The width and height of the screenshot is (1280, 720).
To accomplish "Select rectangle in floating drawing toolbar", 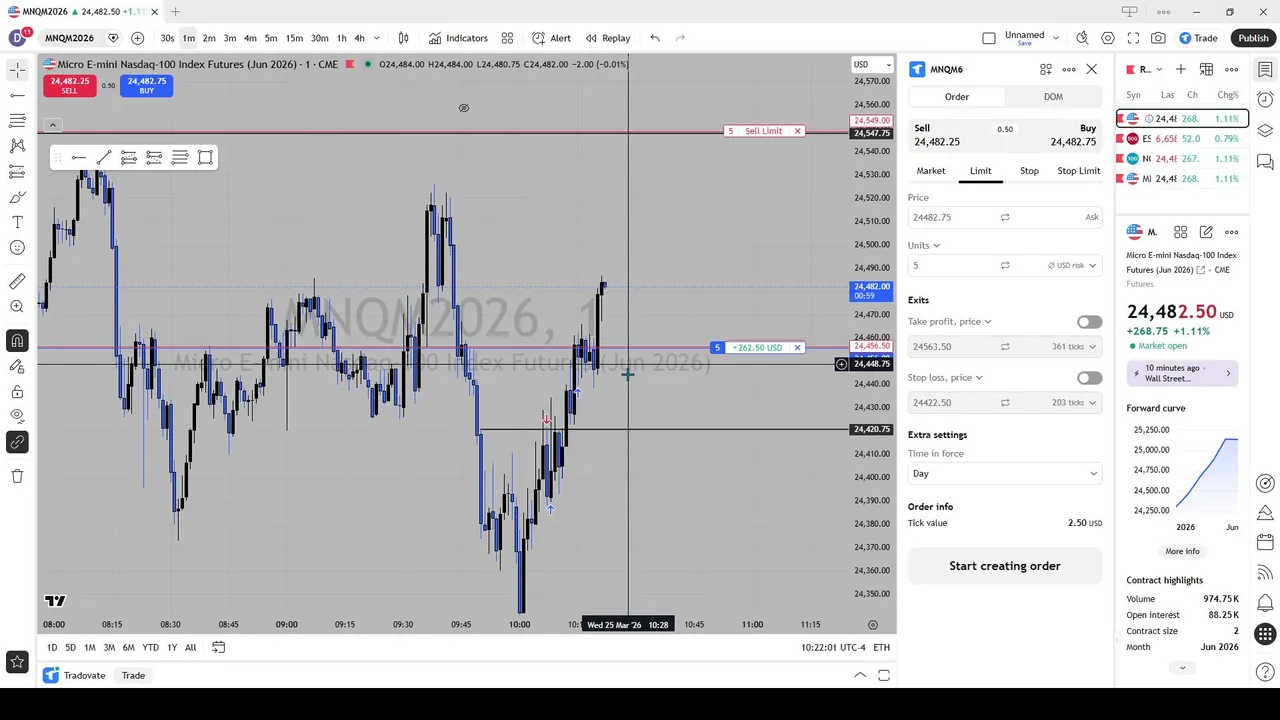I will point(205,157).
